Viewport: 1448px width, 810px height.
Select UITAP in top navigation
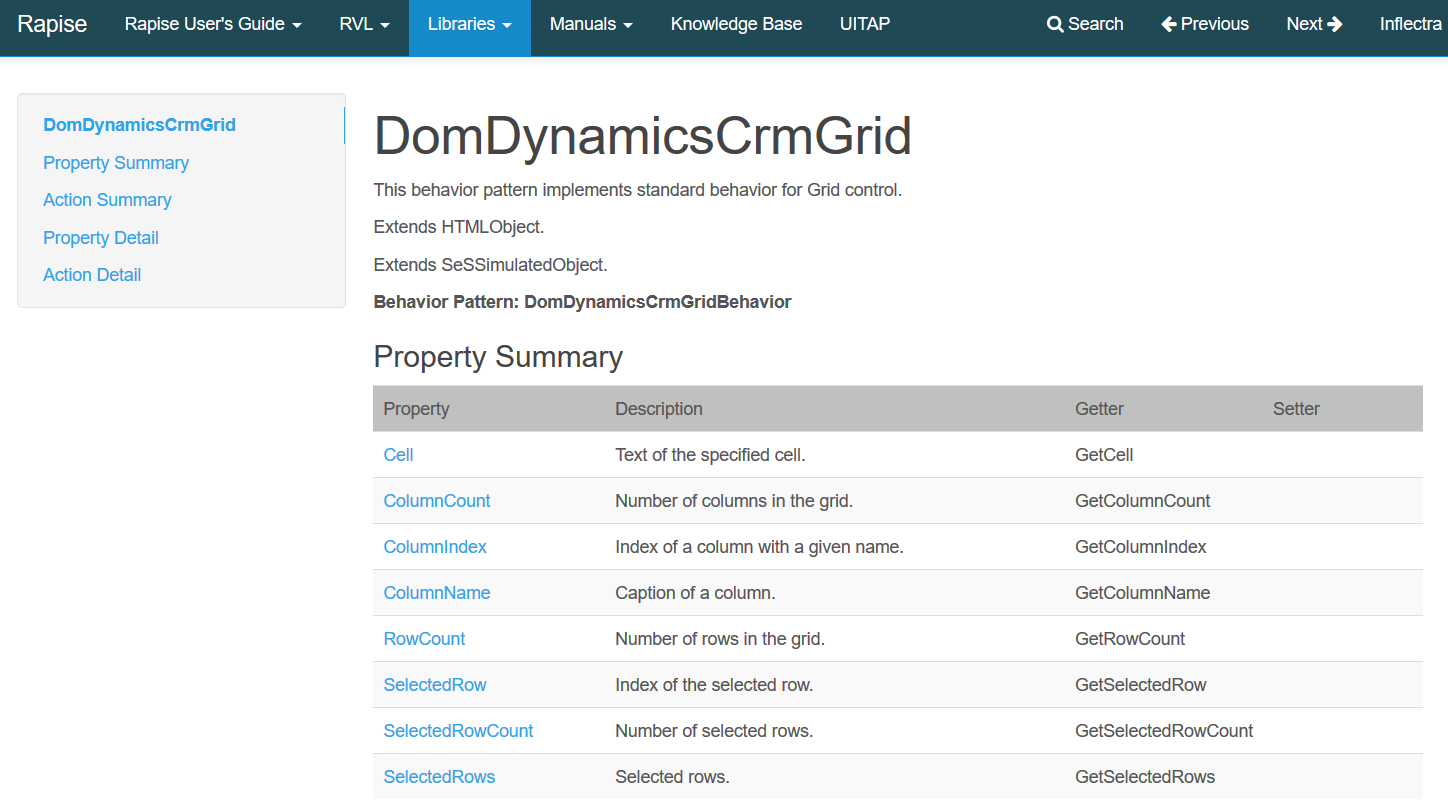pyautogui.click(x=865, y=25)
